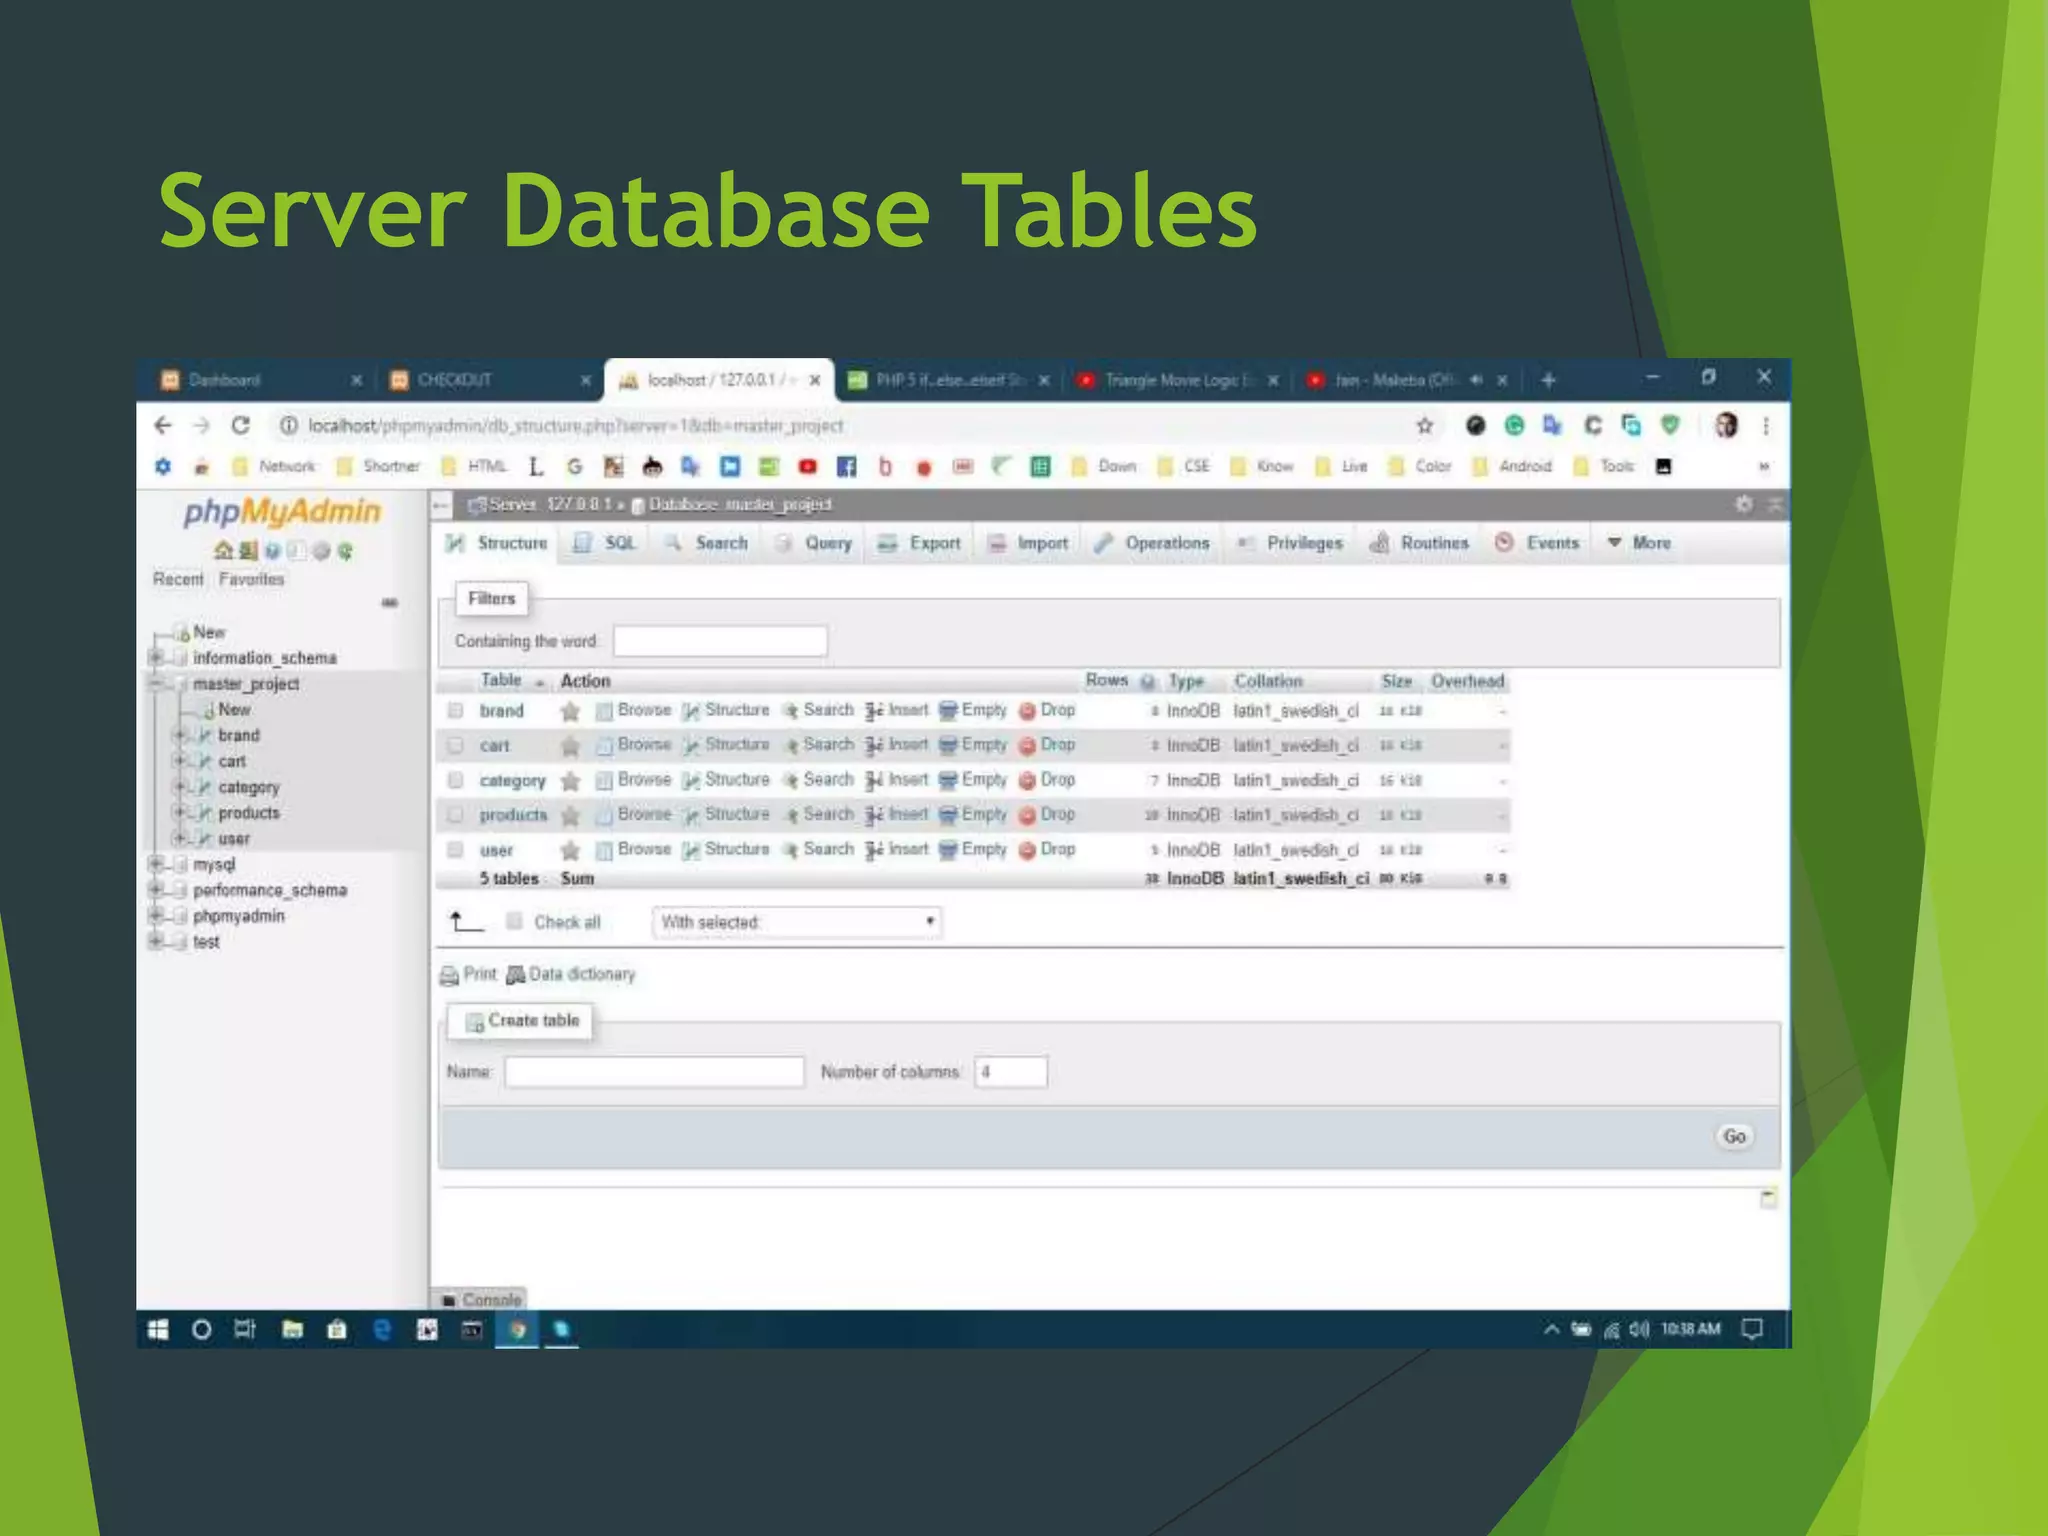
Task: Tick the checkbox for brand table
Action: coord(456,711)
